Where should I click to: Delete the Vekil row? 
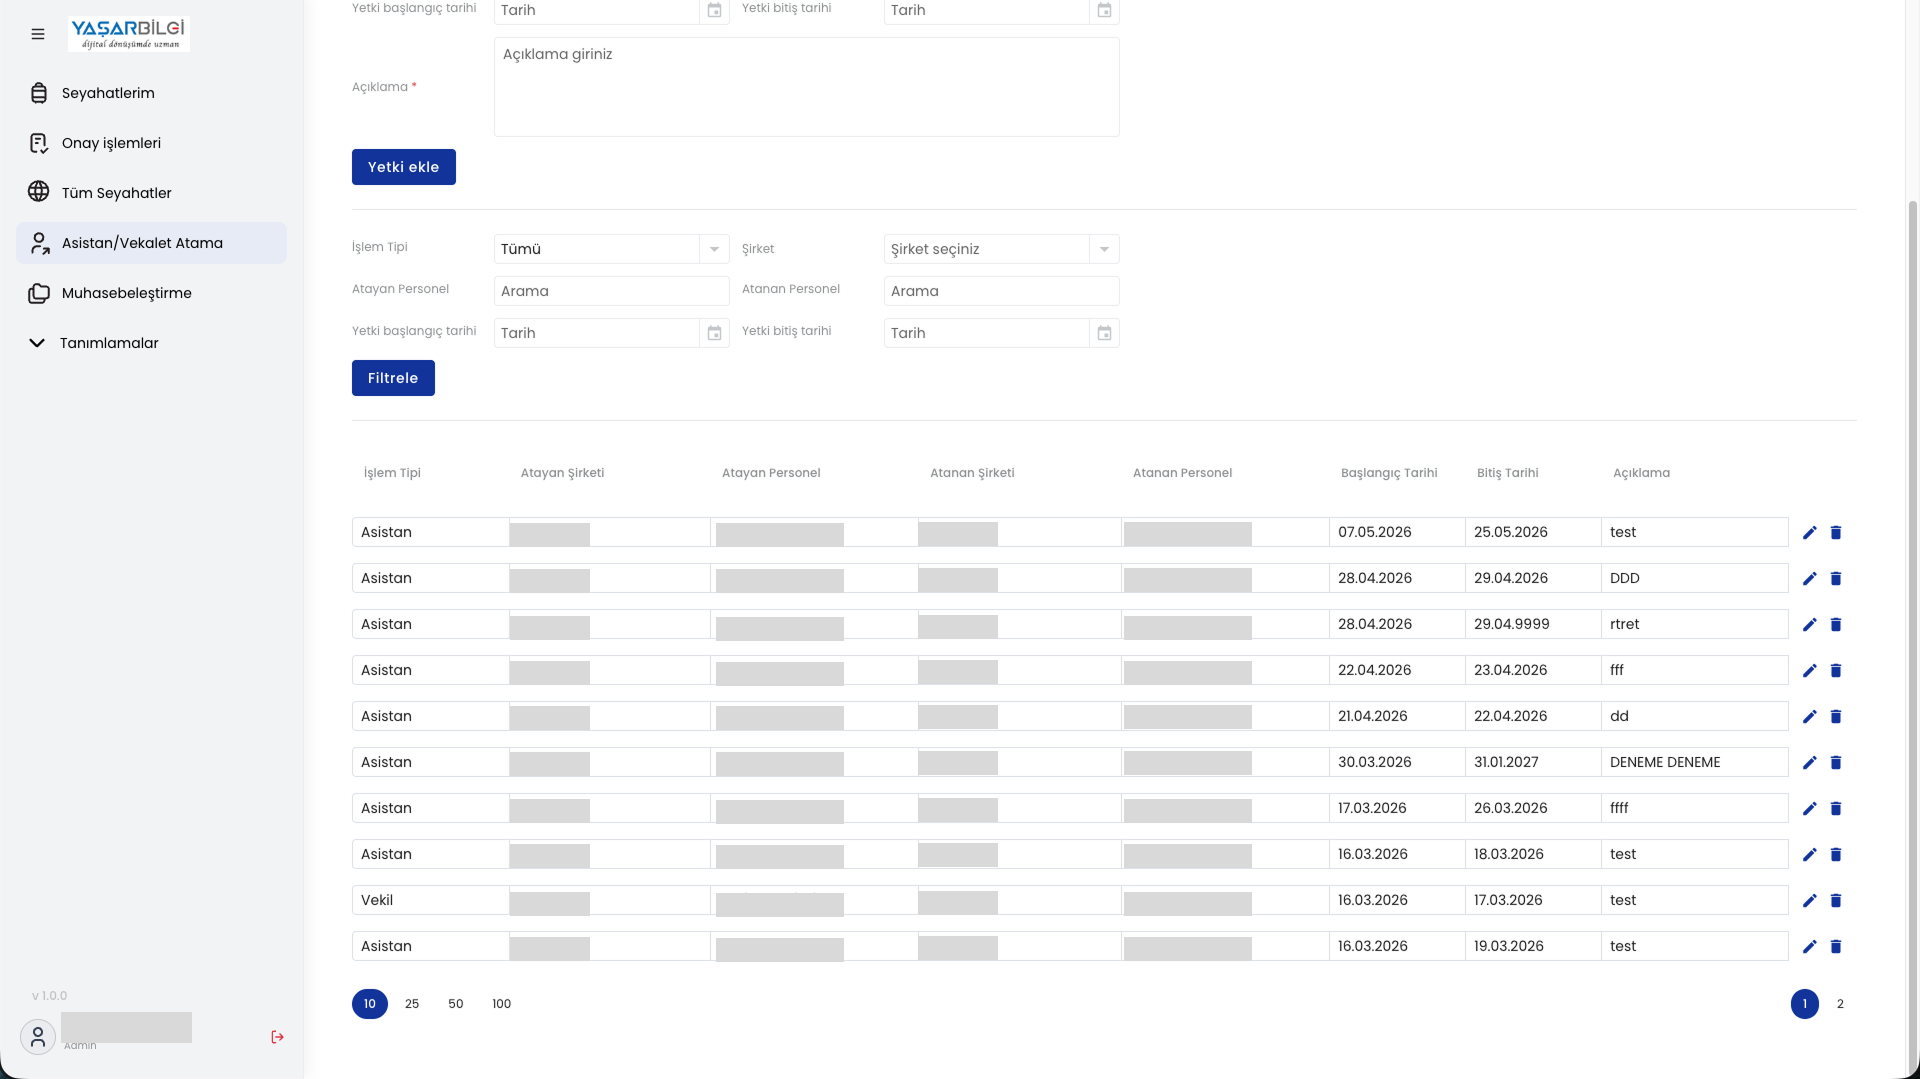tap(1836, 901)
